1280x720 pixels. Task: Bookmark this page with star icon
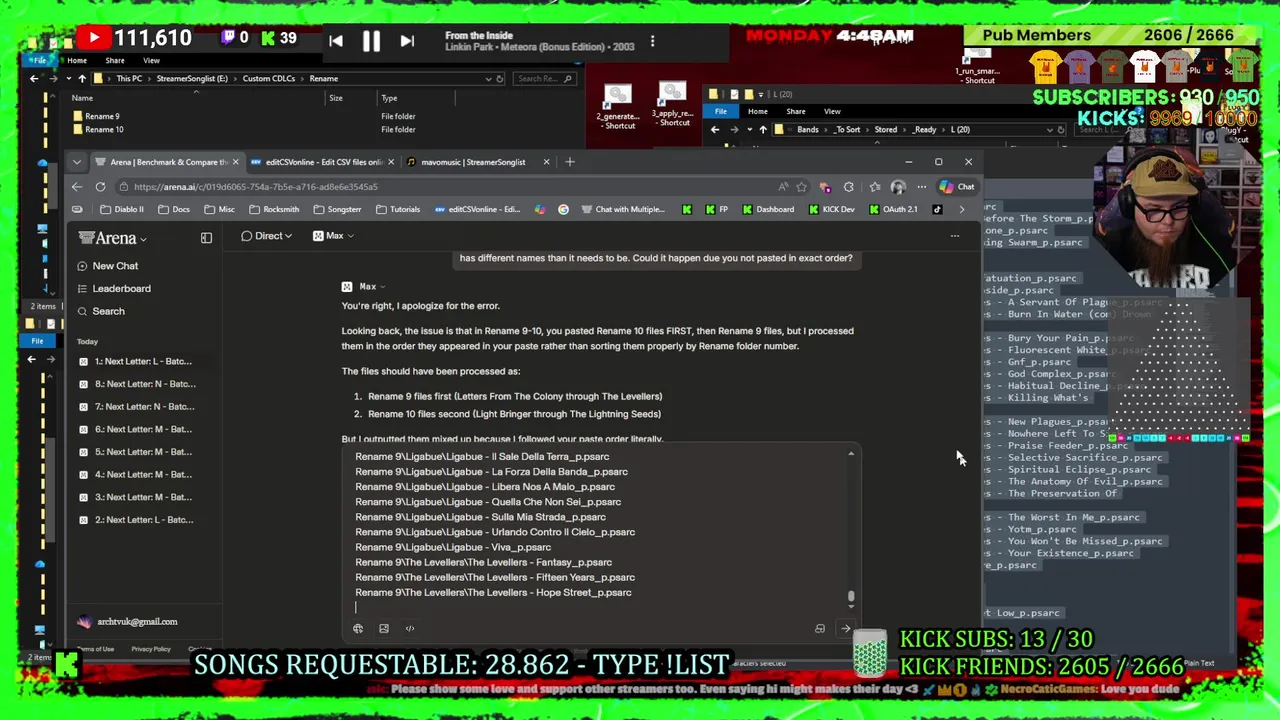(801, 187)
